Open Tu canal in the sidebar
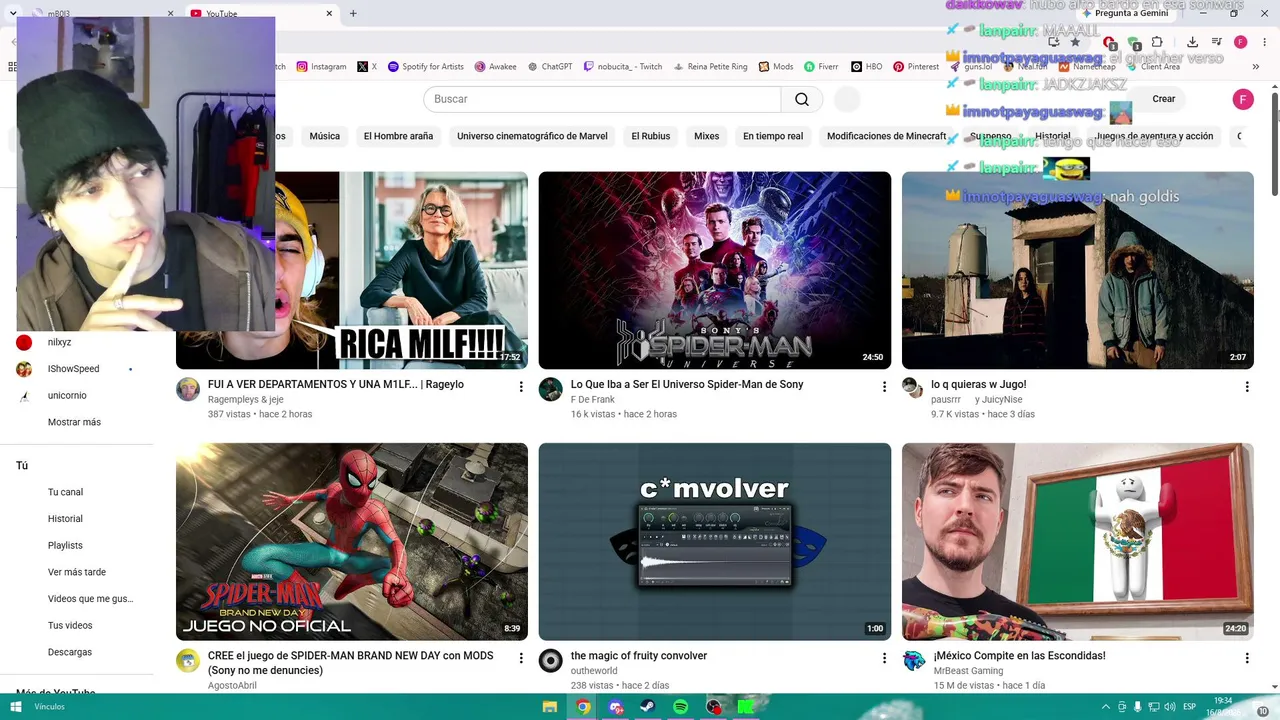The height and width of the screenshot is (720, 1280). click(x=65, y=492)
